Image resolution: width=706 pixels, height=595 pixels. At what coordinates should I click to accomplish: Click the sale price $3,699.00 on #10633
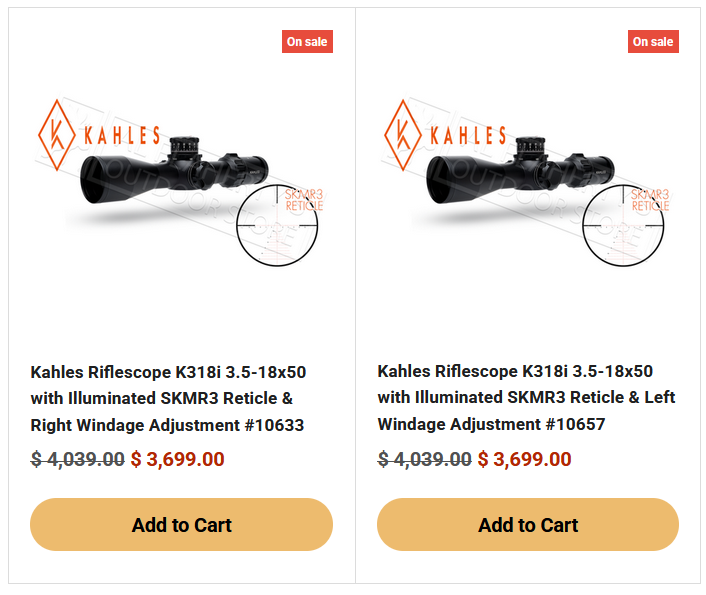177,459
